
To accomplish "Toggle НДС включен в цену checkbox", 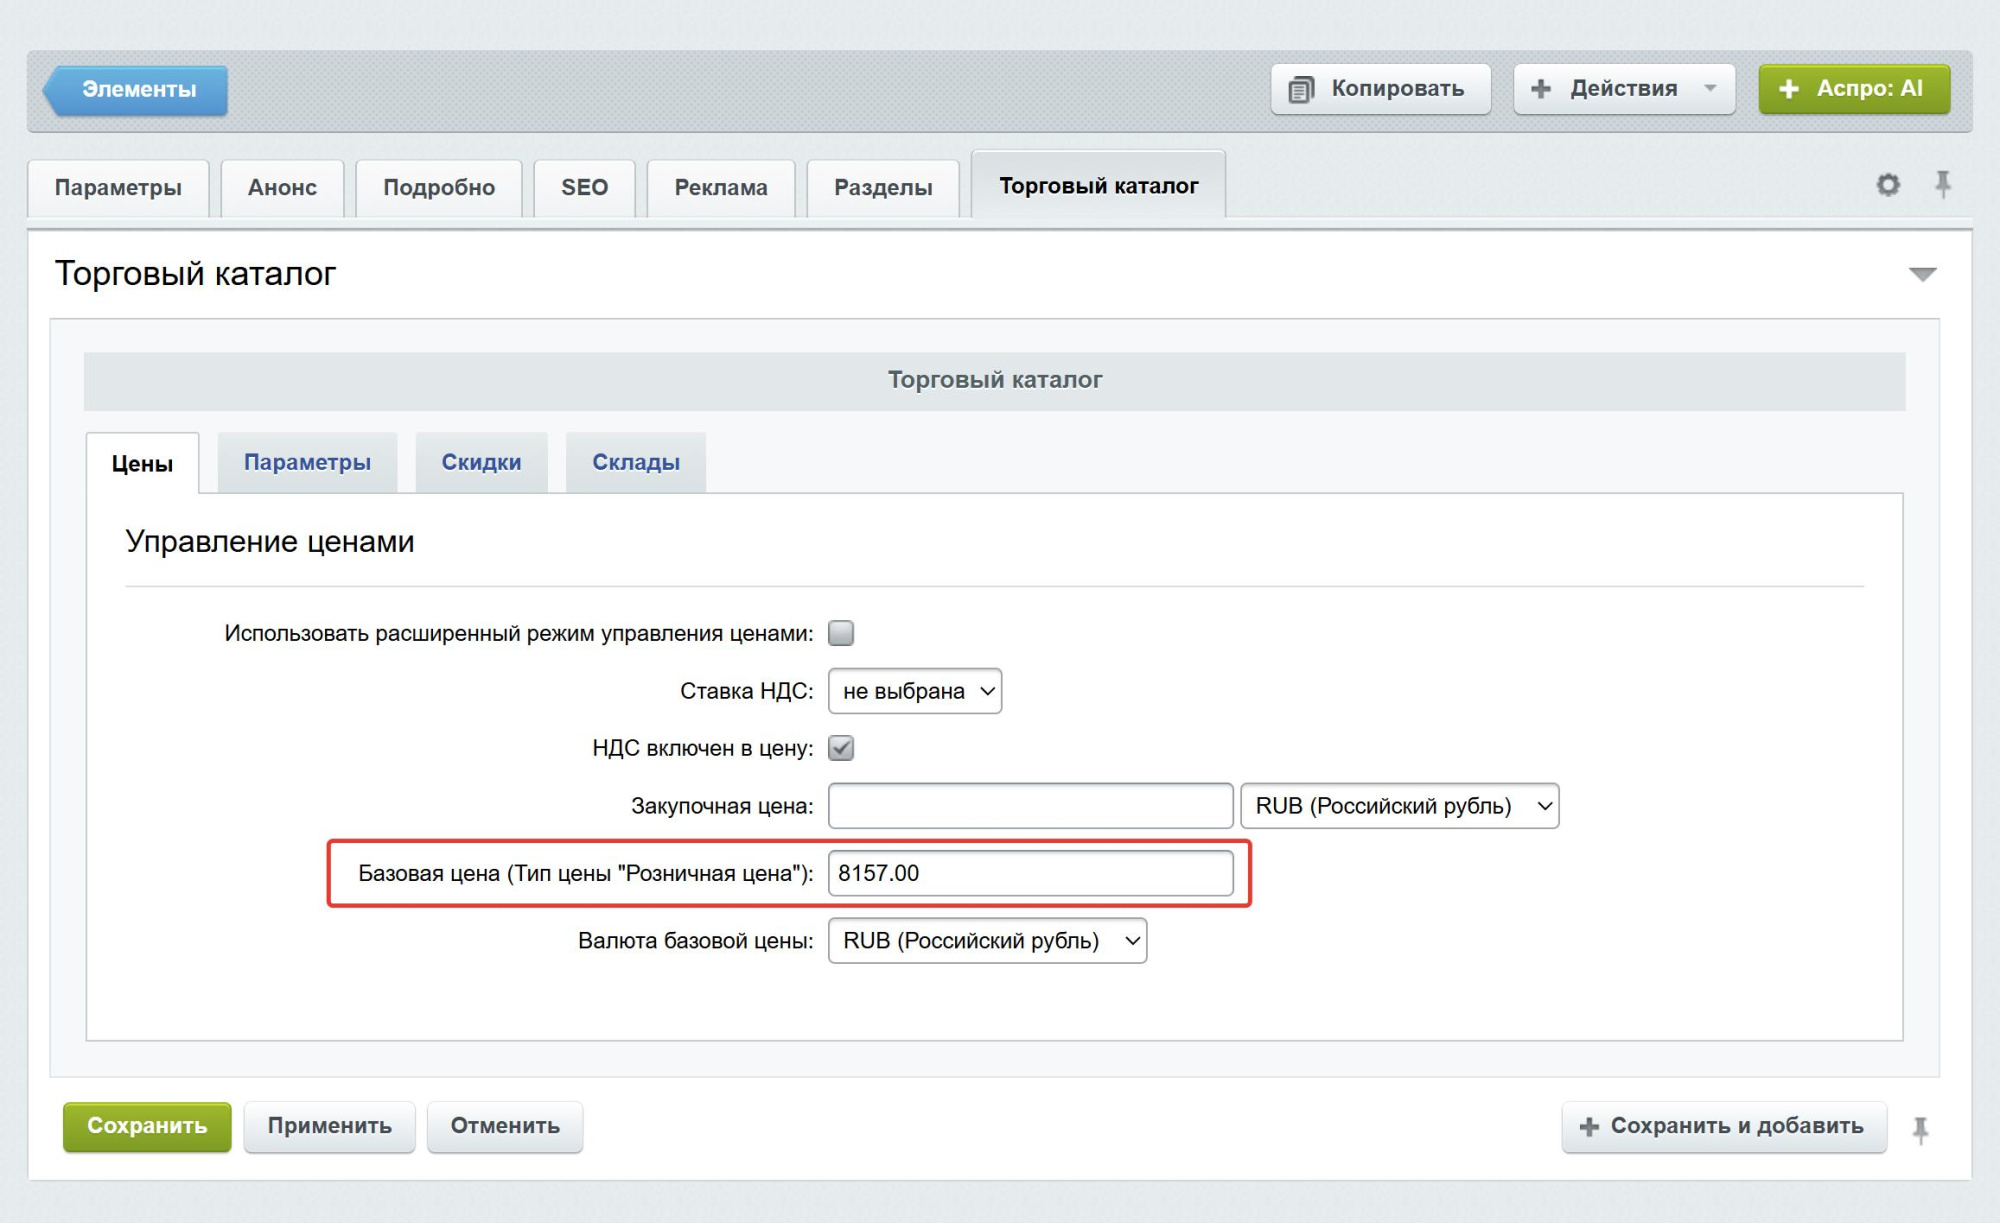I will click(x=841, y=748).
